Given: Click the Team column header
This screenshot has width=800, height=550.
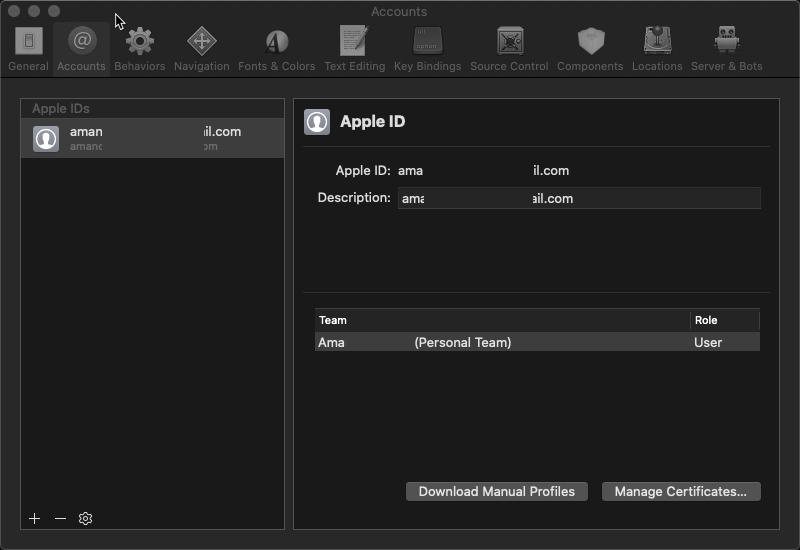Looking at the screenshot, I should click(x=503, y=320).
